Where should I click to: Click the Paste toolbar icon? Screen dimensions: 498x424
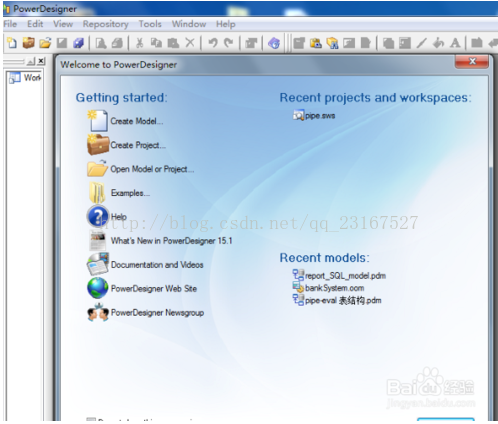pyautogui.click(x=173, y=43)
